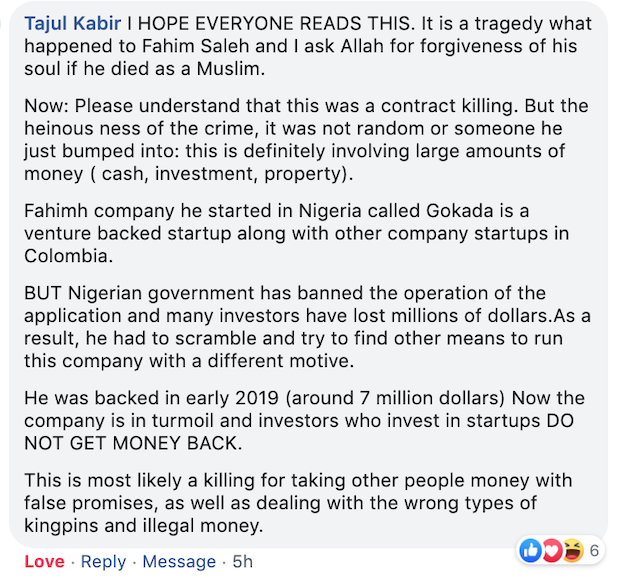
Task: Click the final paragraph starting "This is most likely"
Action: click(298, 503)
